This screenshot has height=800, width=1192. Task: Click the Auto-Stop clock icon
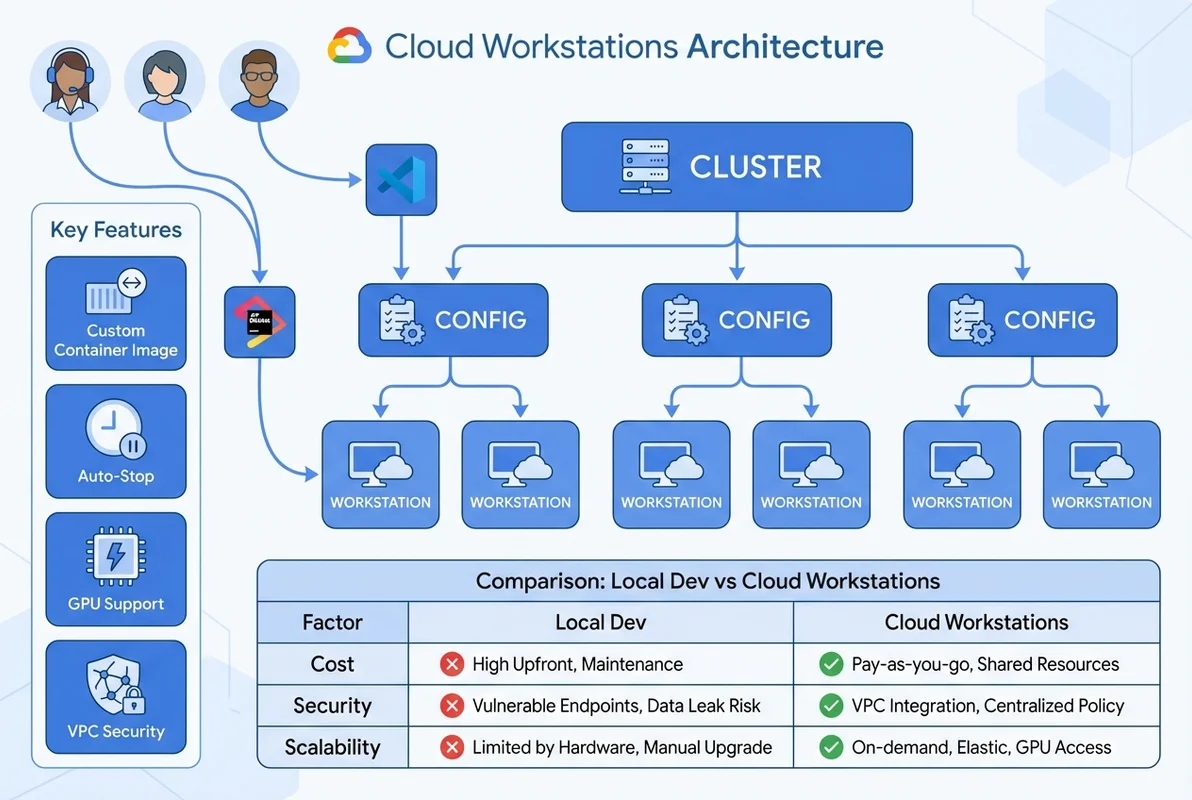(115, 428)
